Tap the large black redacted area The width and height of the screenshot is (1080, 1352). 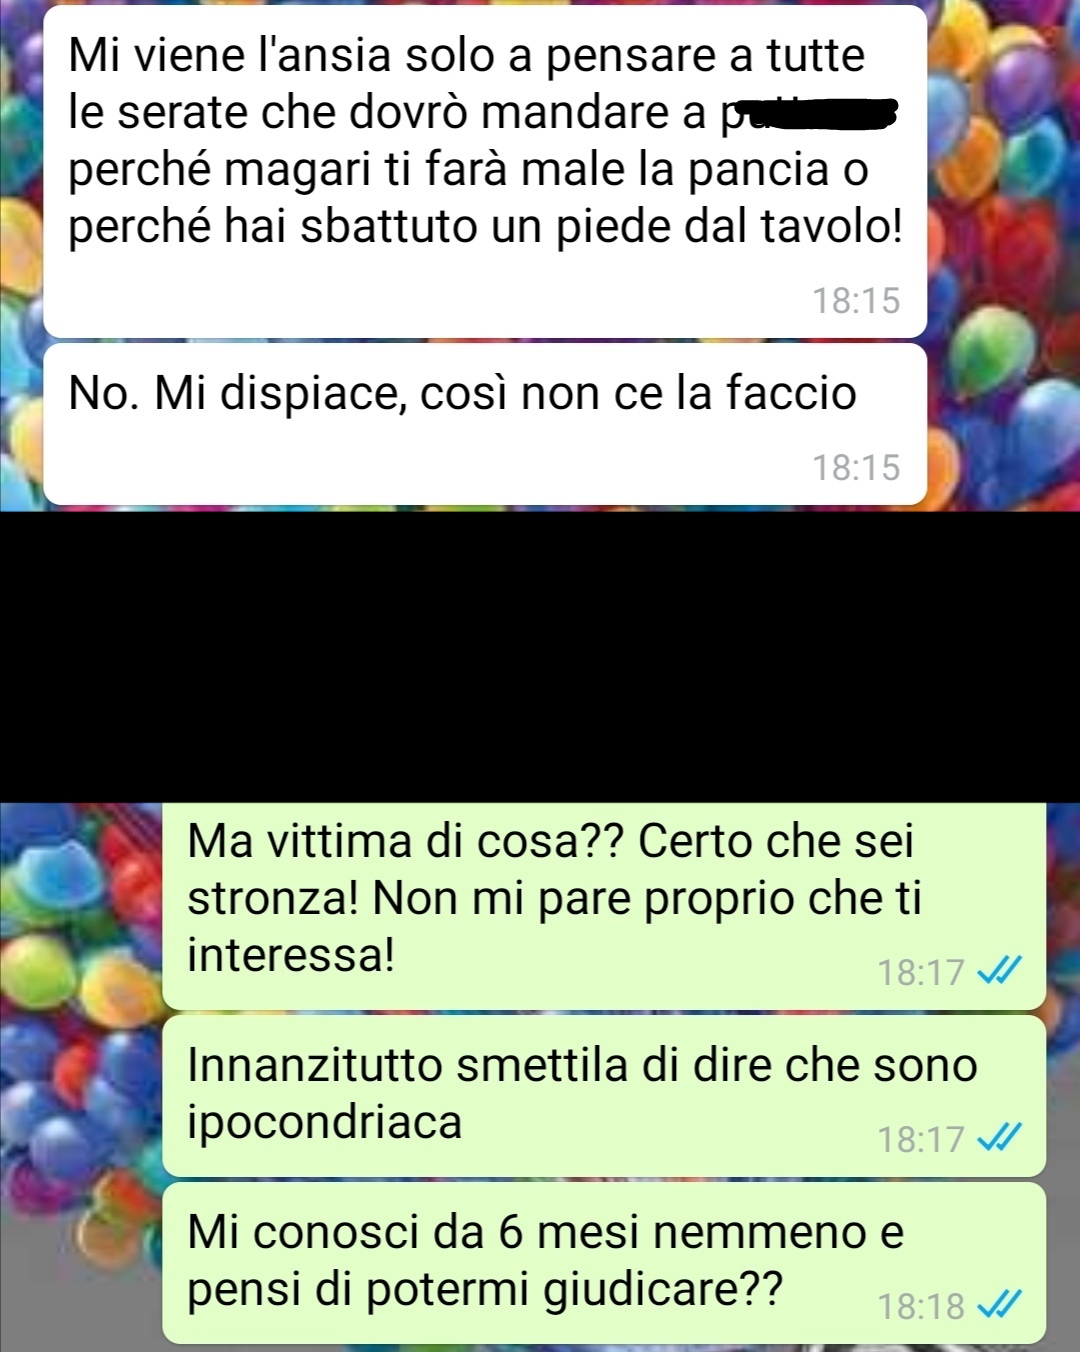(540, 657)
